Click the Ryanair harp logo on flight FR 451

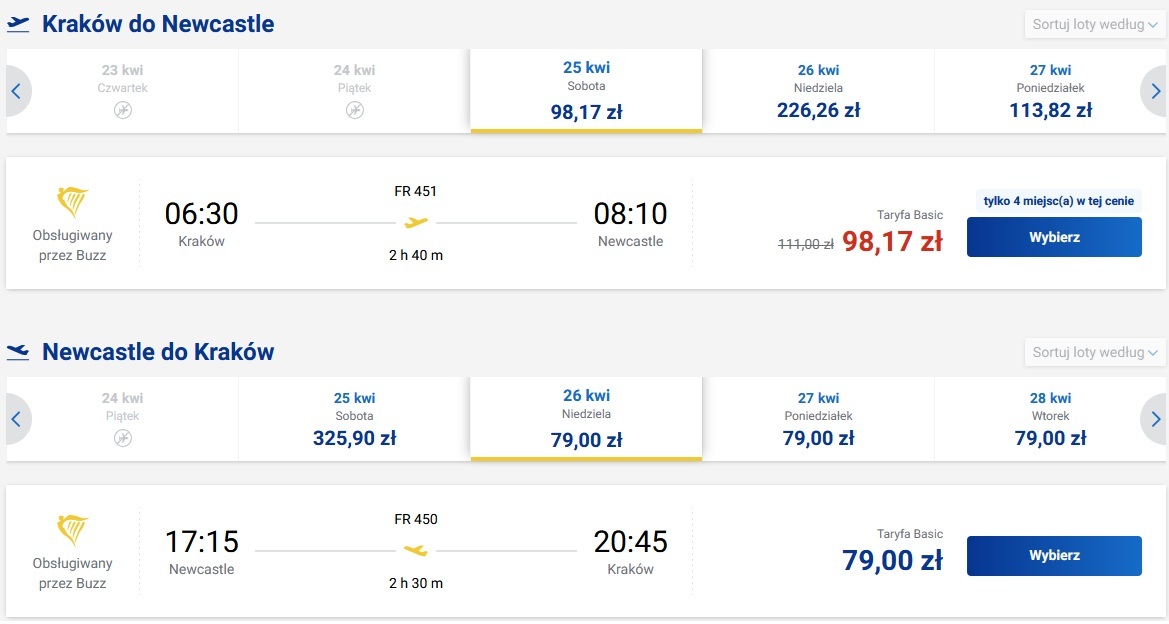[x=72, y=202]
